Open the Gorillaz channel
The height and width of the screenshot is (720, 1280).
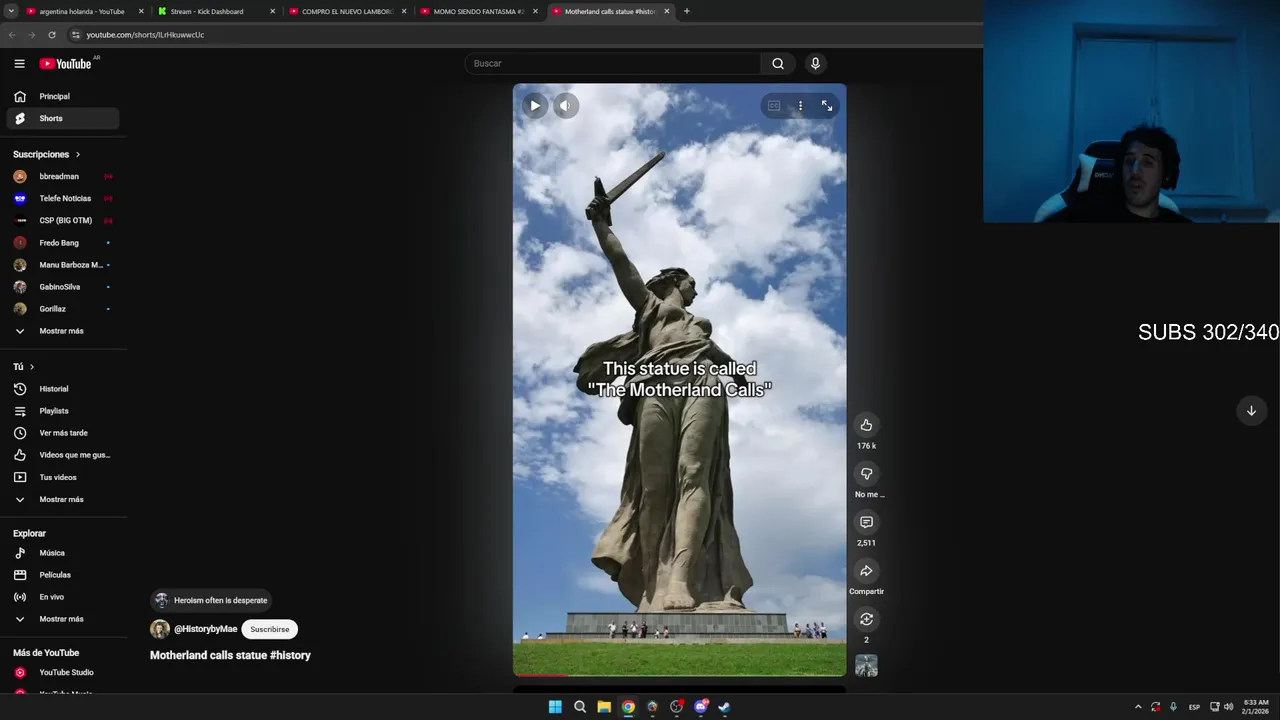point(63,309)
